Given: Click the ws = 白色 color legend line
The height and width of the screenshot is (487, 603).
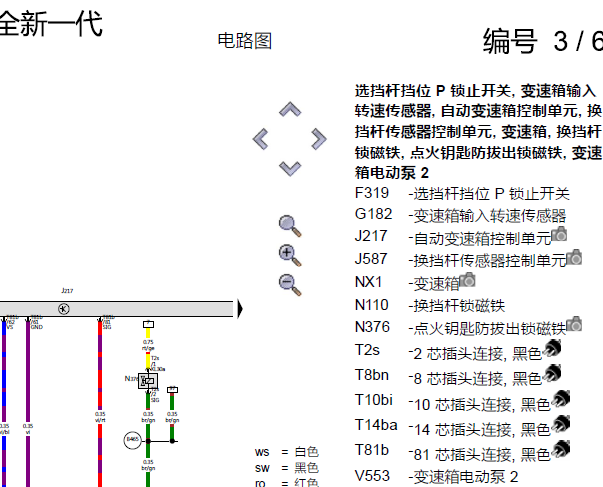Looking at the screenshot, I should (x=287, y=452).
